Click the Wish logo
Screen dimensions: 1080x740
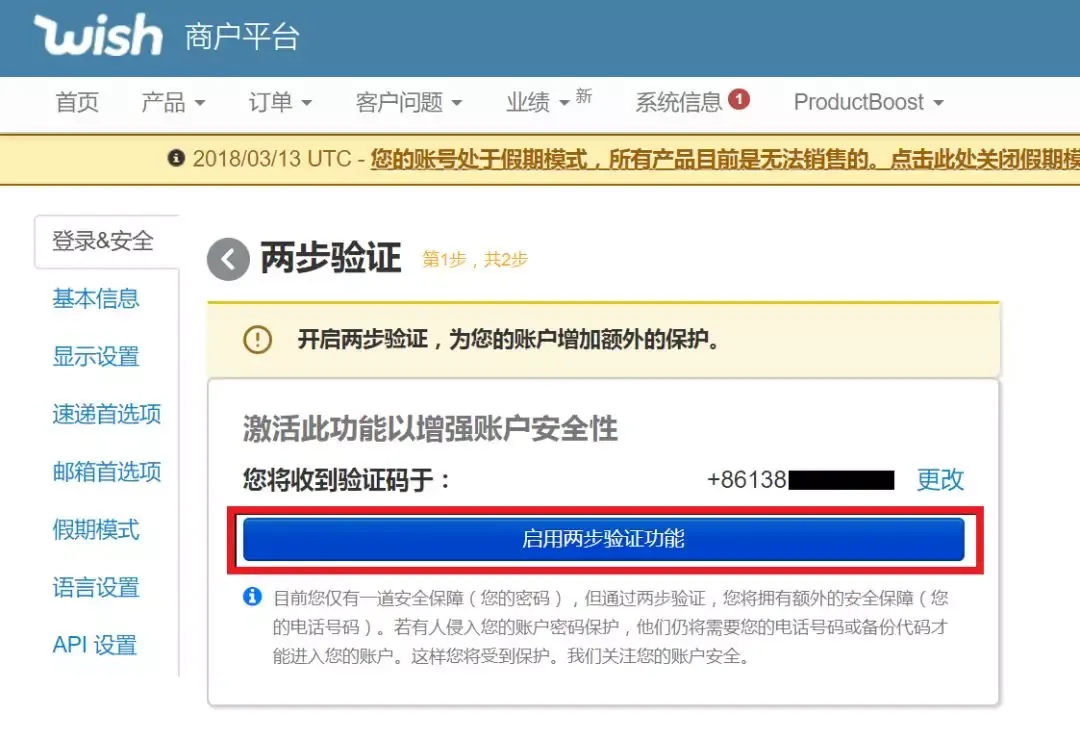coord(98,34)
